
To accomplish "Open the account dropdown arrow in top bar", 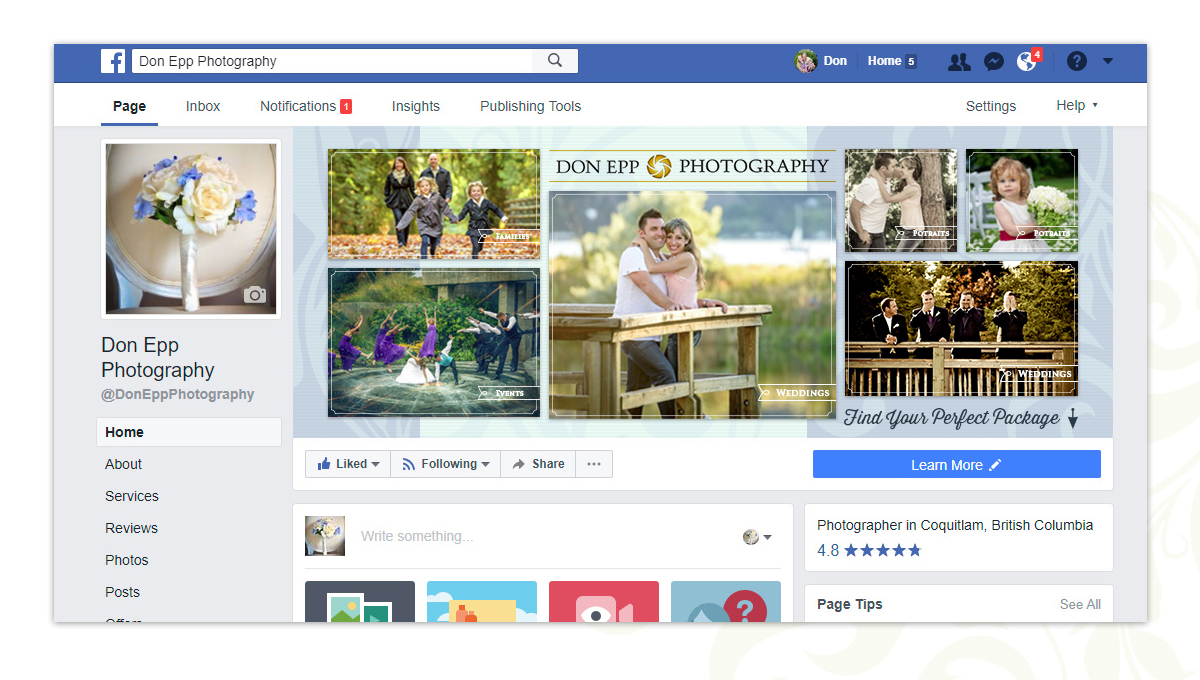I will tap(1108, 61).
